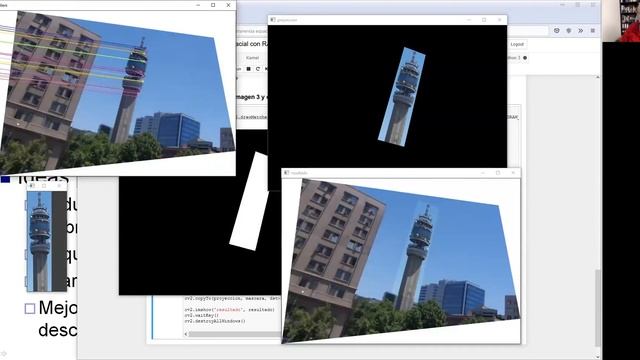Click the code cell's horizontal scrollbar
640x360 pixels.
(x=235, y=334)
